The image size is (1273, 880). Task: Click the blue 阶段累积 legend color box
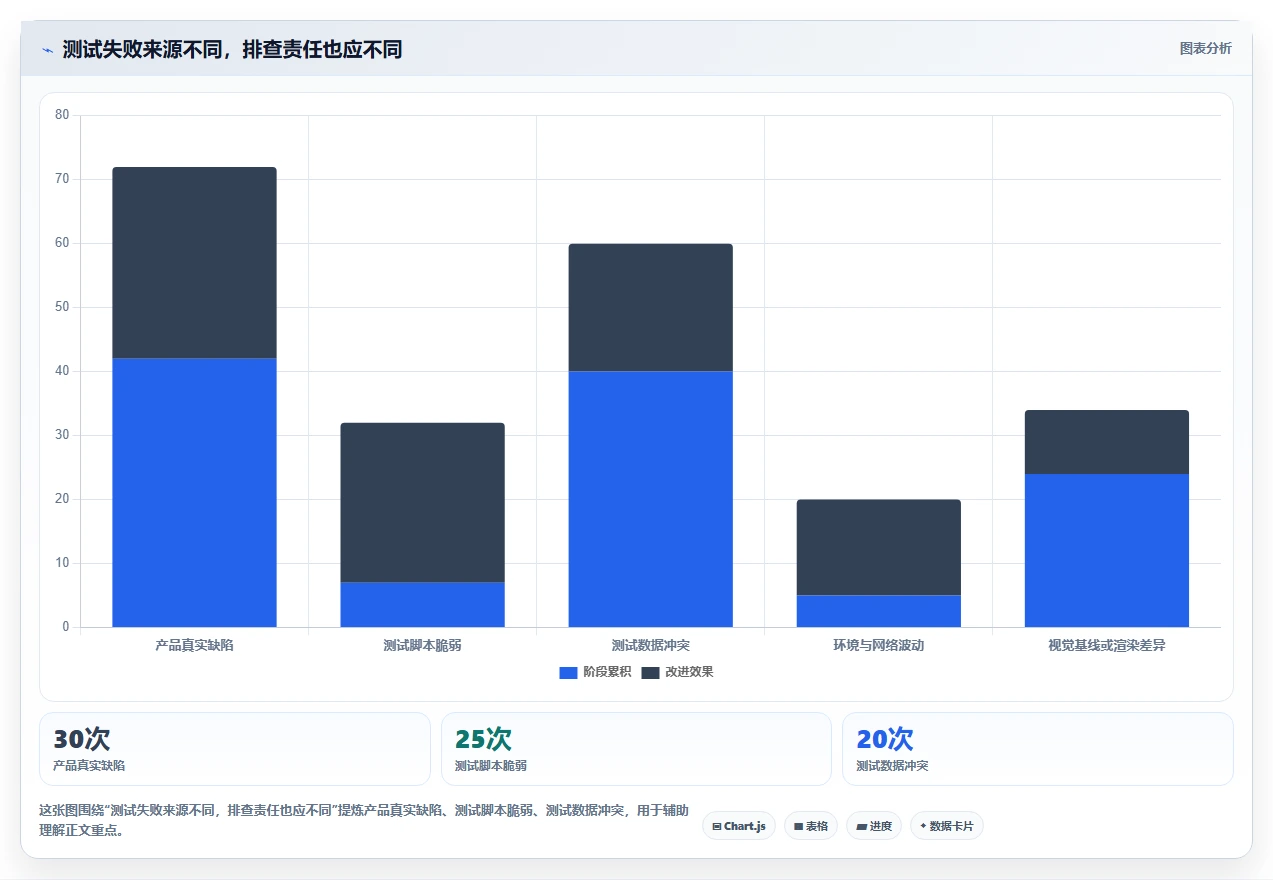coord(569,672)
